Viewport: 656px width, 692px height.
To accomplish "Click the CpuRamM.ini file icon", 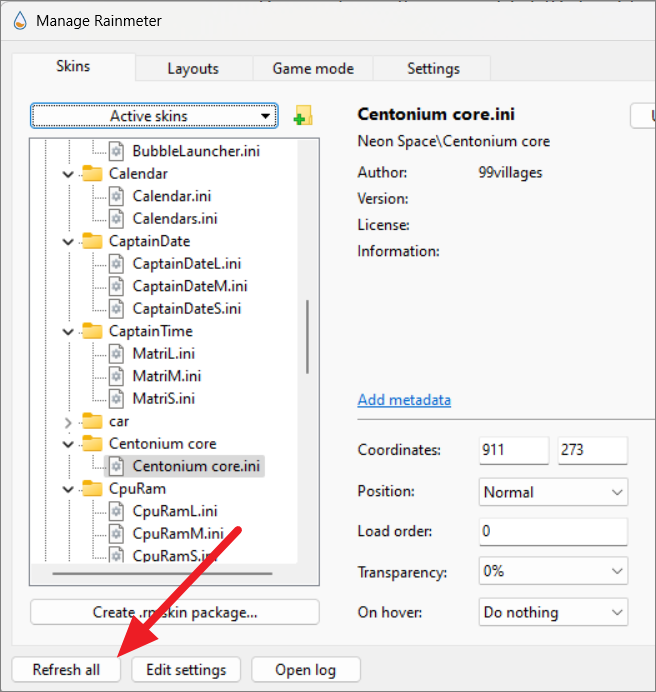I will tap(116, 534).
